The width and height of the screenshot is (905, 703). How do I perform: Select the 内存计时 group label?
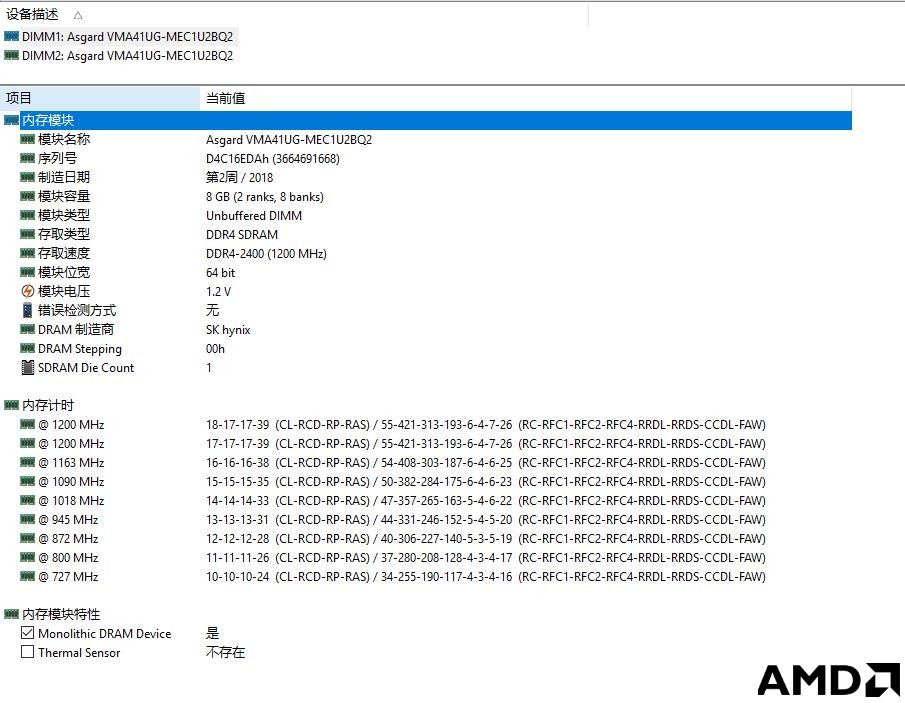(x=48, y=405)
